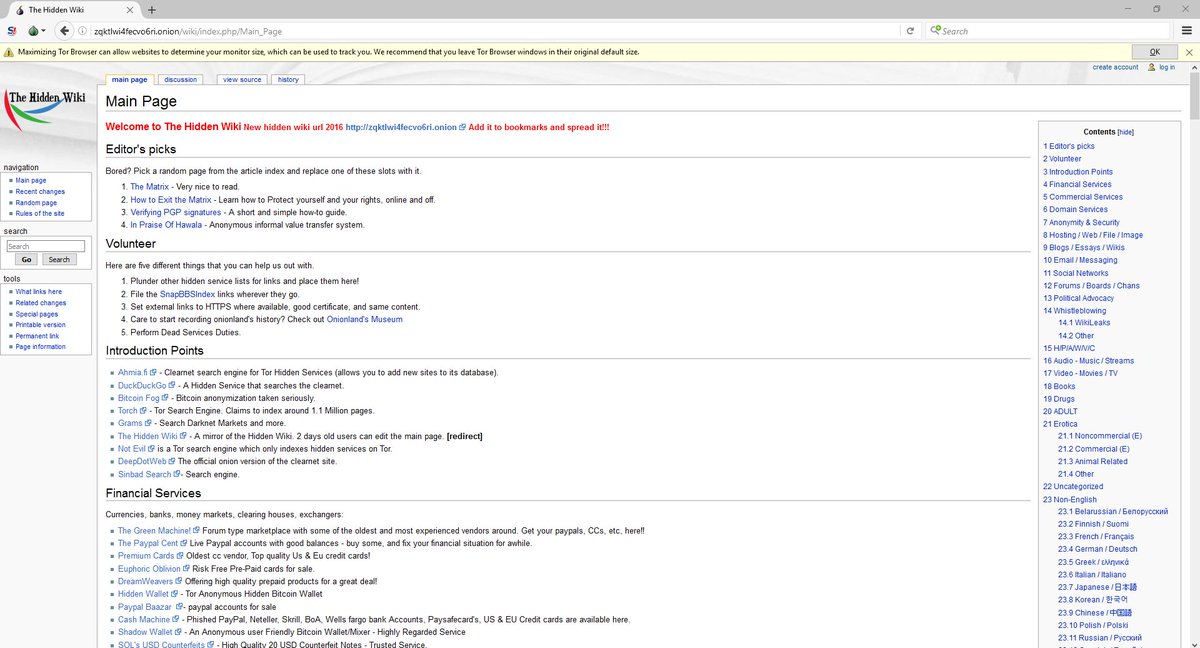
Task: Hide the Contents box via hide link
Action: point(1125,132)
